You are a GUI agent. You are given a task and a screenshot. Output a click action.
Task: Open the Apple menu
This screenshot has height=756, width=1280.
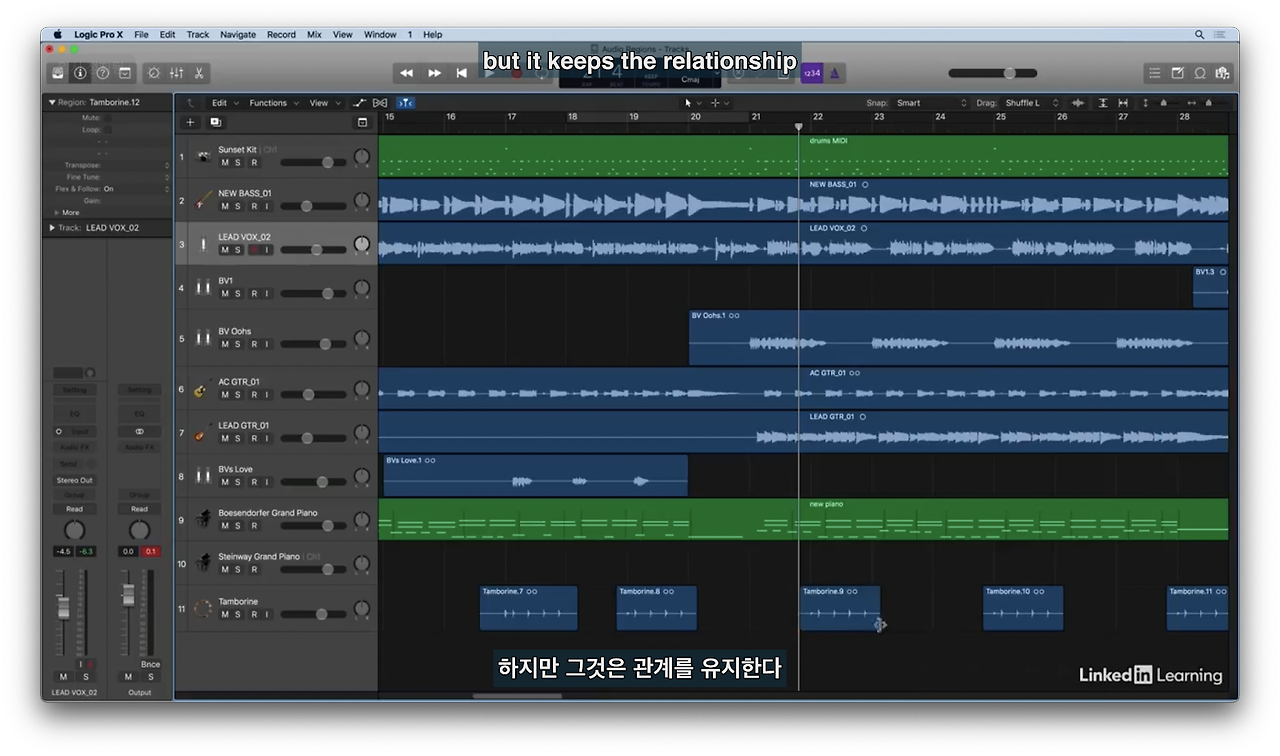pos(58,34)
